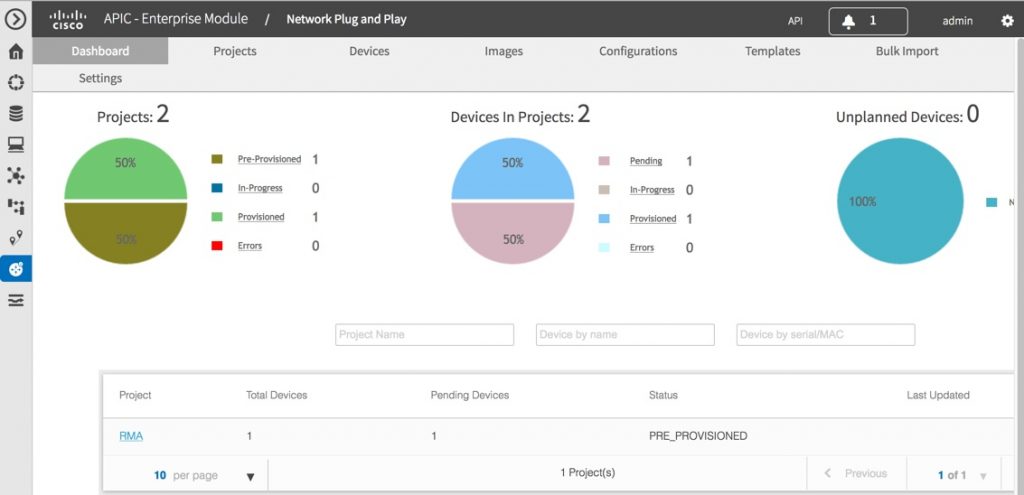Click the settings gear icon top right
1024x495 pixels.
1007,21
